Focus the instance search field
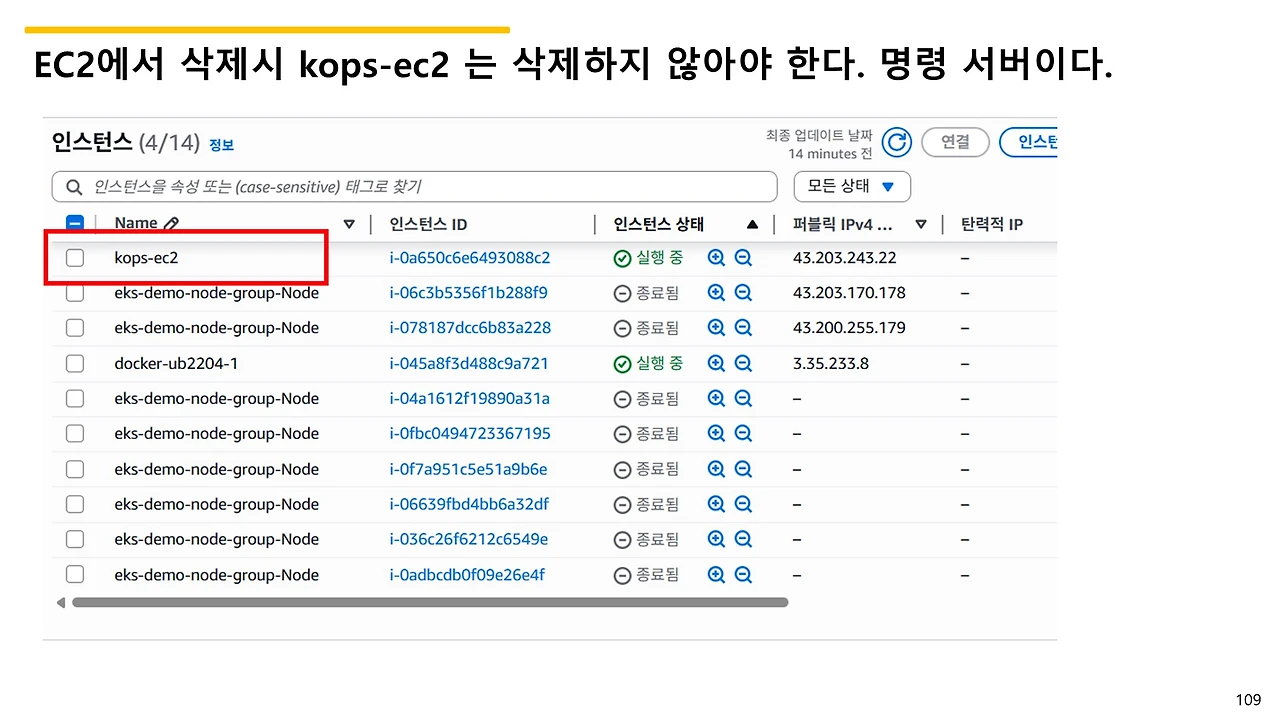This screenshot has width=1280, height=720. 414,187
